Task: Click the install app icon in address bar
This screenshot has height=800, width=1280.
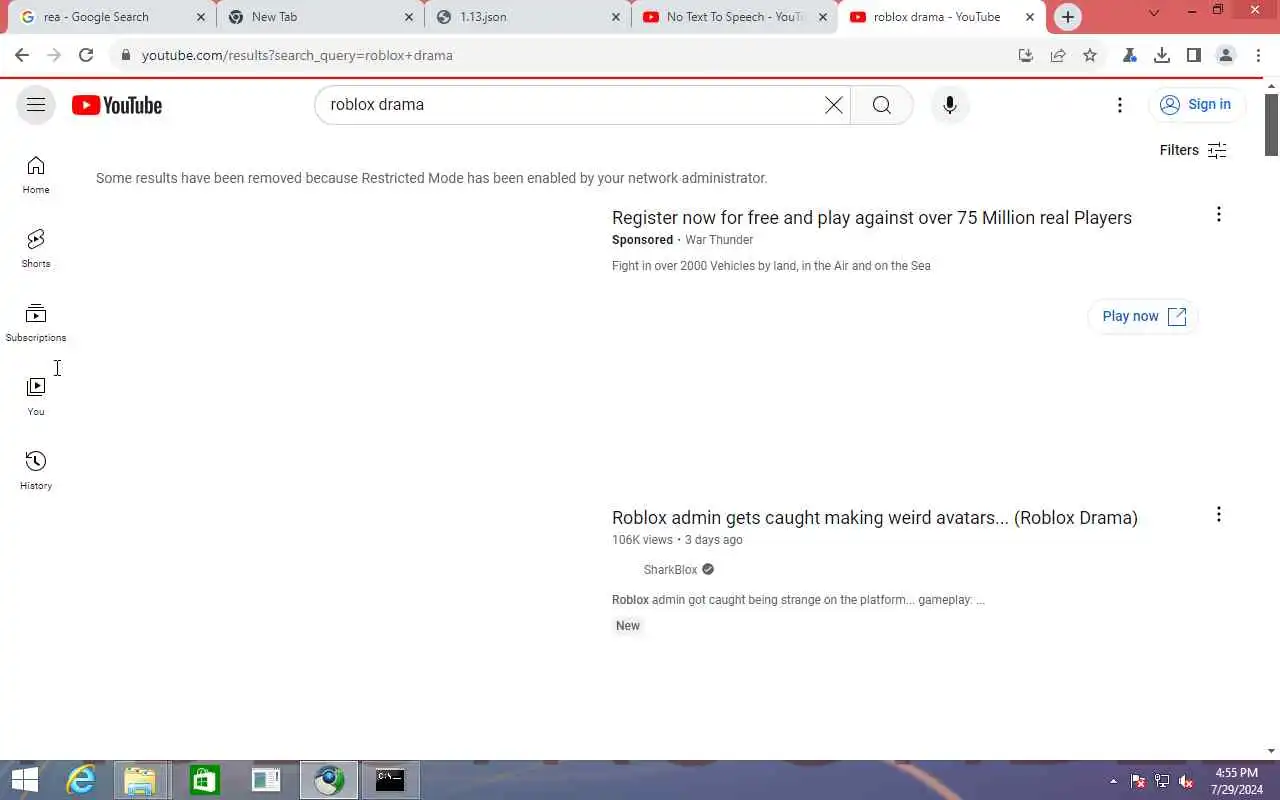Action: coord(1026,55)
